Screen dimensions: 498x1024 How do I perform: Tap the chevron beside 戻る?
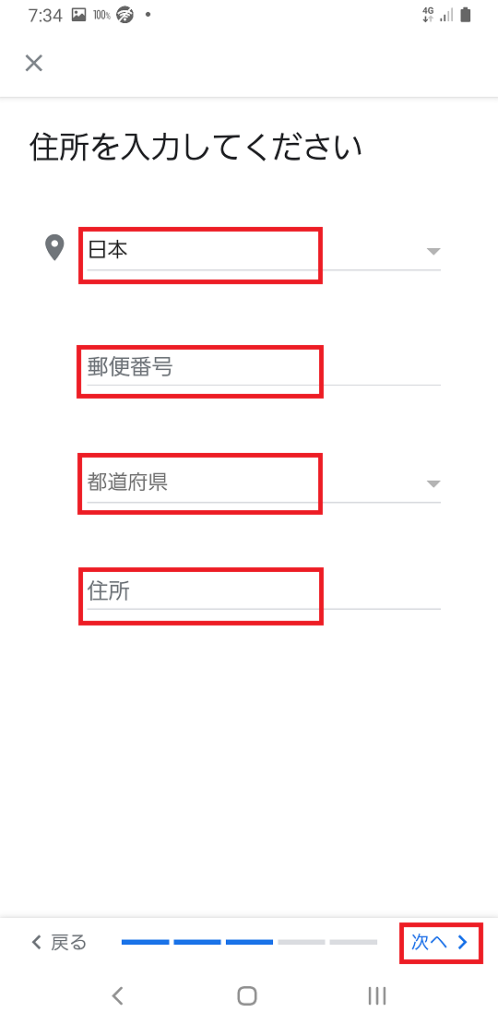37,942
